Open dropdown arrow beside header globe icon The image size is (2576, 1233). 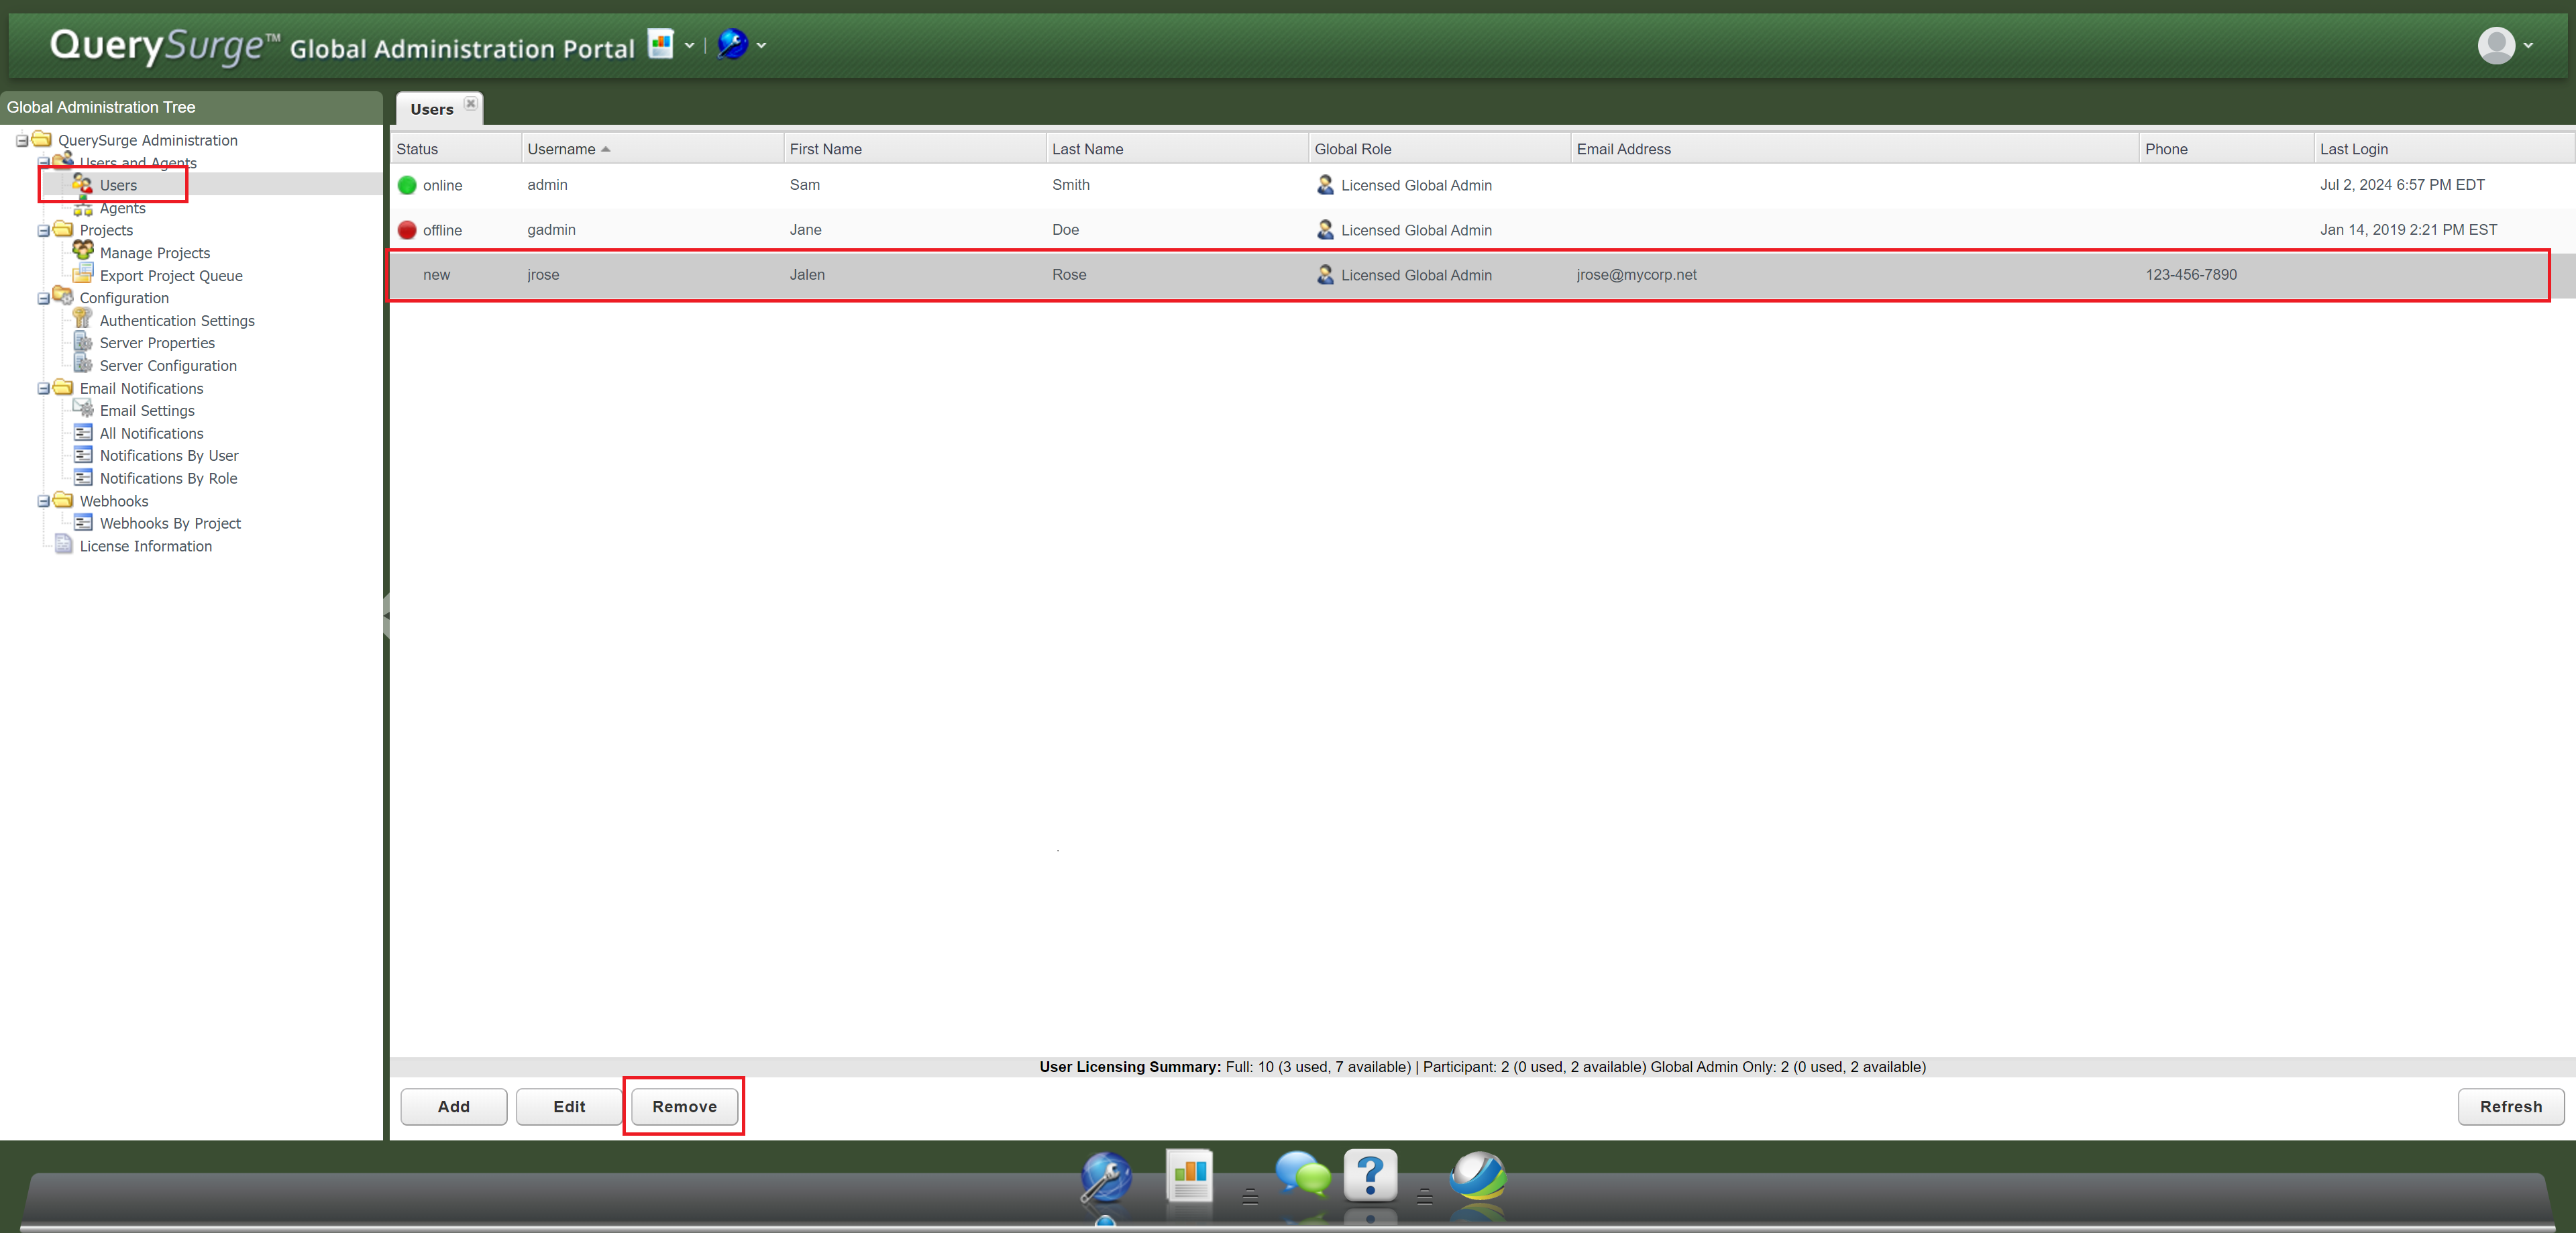coord(761,45)
